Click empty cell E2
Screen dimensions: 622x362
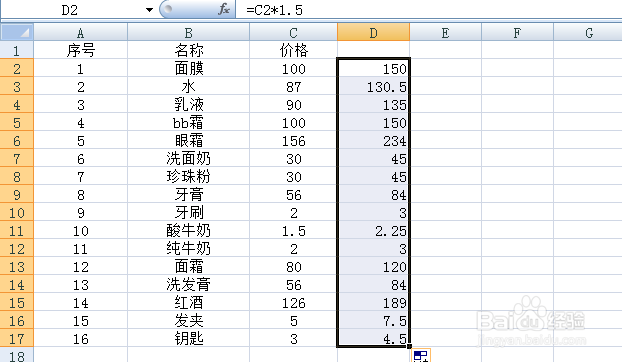[x=445, y=69]
